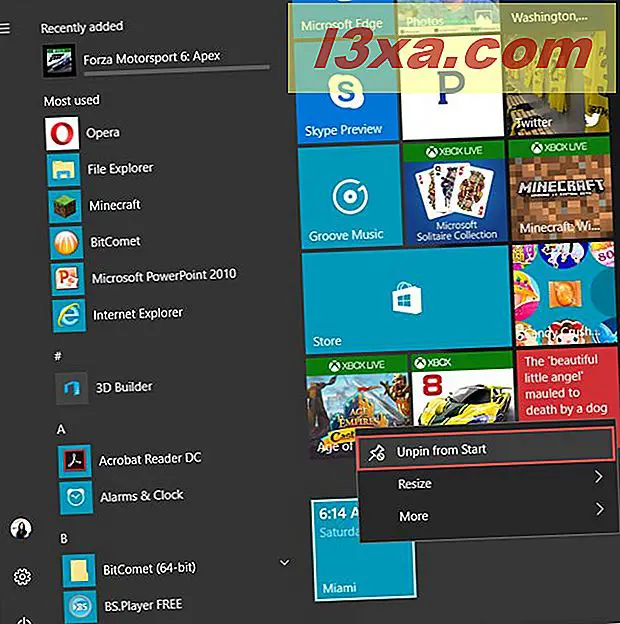The height and width of the screenshot is (624, 620).
Task: Click the 3D Builder icon
Action: coord(72,388)
